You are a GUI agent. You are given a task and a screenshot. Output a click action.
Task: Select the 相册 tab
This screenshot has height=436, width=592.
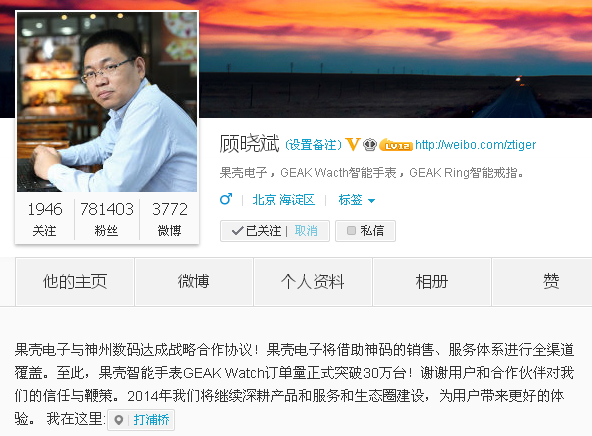(432, 282)
